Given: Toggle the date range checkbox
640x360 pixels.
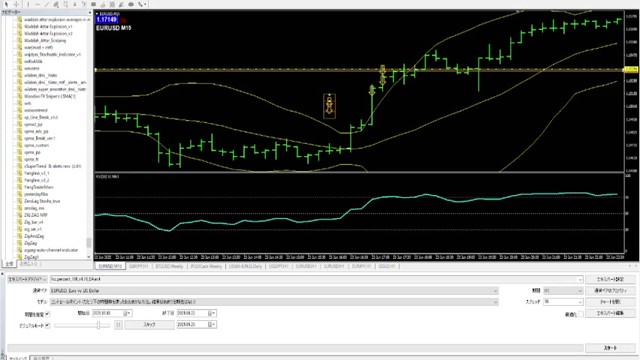Looking at the screenshot, I should [47, 314].
